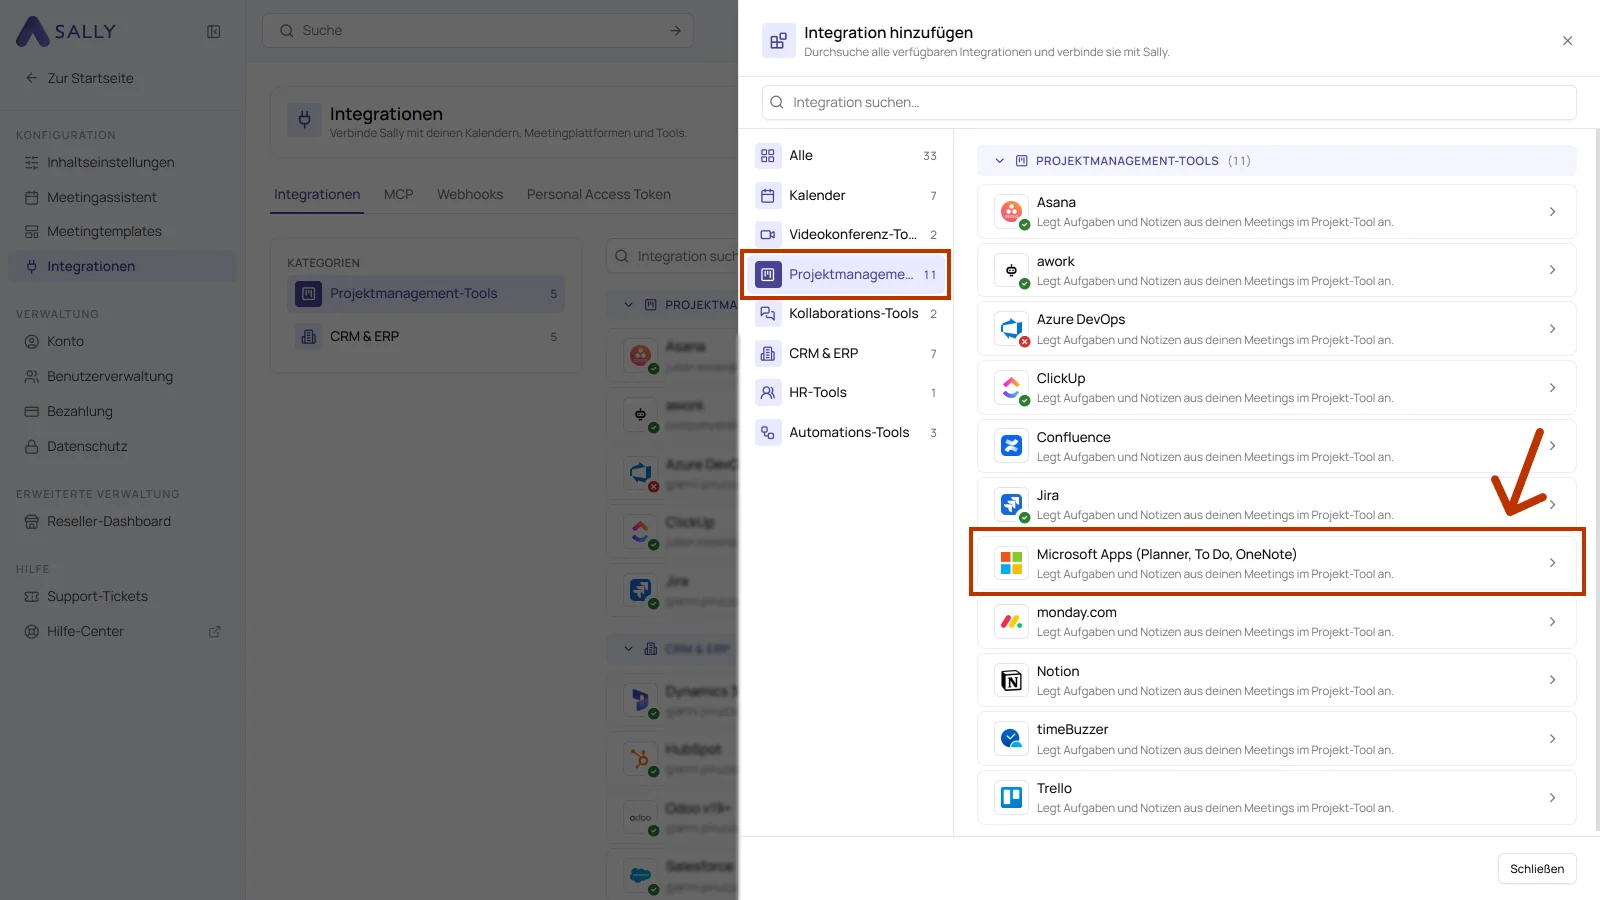The width and height of the screenshot is (1600, 900).
Task: Click the Notion logo icon
Action: [x=1011, y=680]
